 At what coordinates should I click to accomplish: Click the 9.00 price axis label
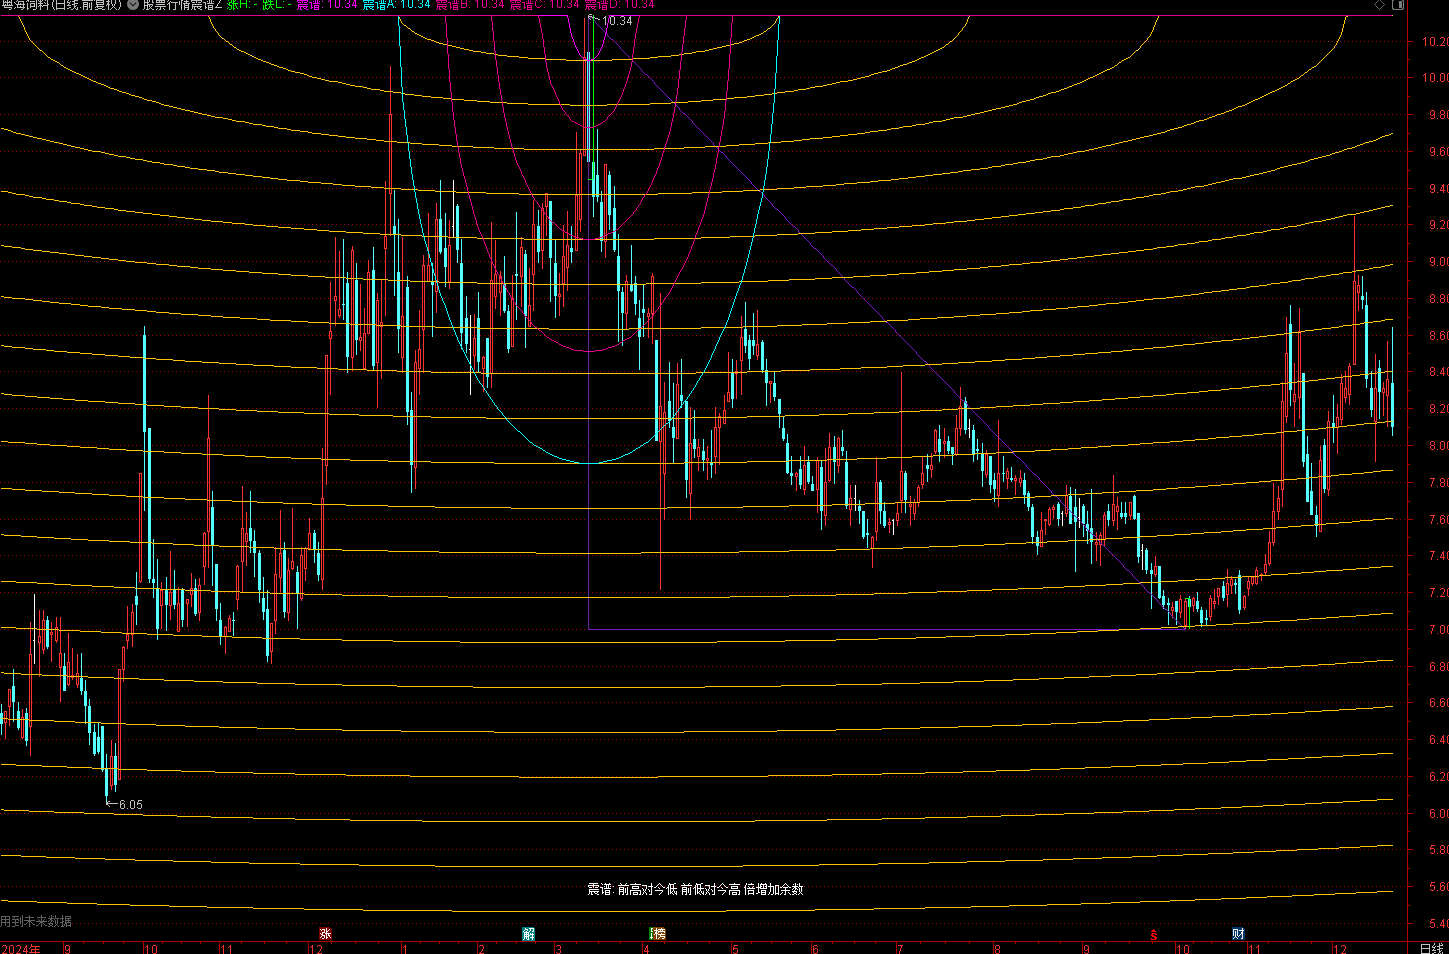tap(1438, 262)
